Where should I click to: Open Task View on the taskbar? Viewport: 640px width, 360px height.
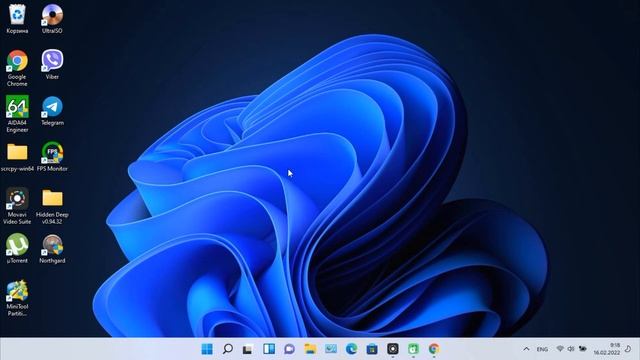coord(248,349)
